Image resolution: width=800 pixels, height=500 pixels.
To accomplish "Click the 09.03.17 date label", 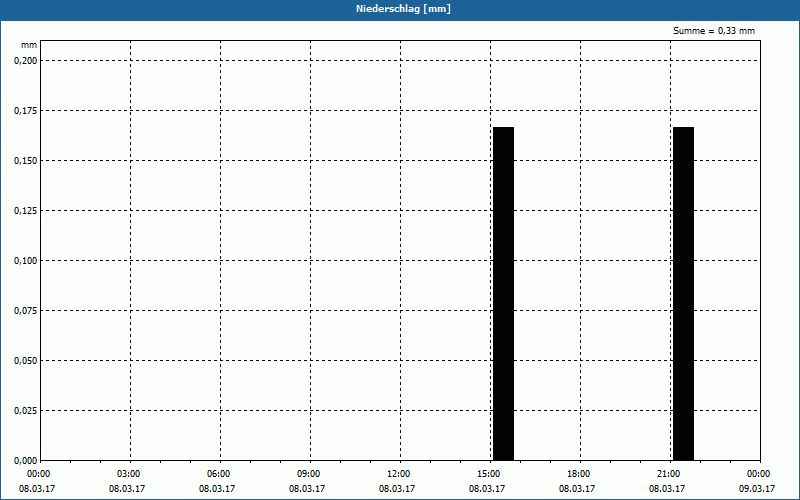I will 757,489.
